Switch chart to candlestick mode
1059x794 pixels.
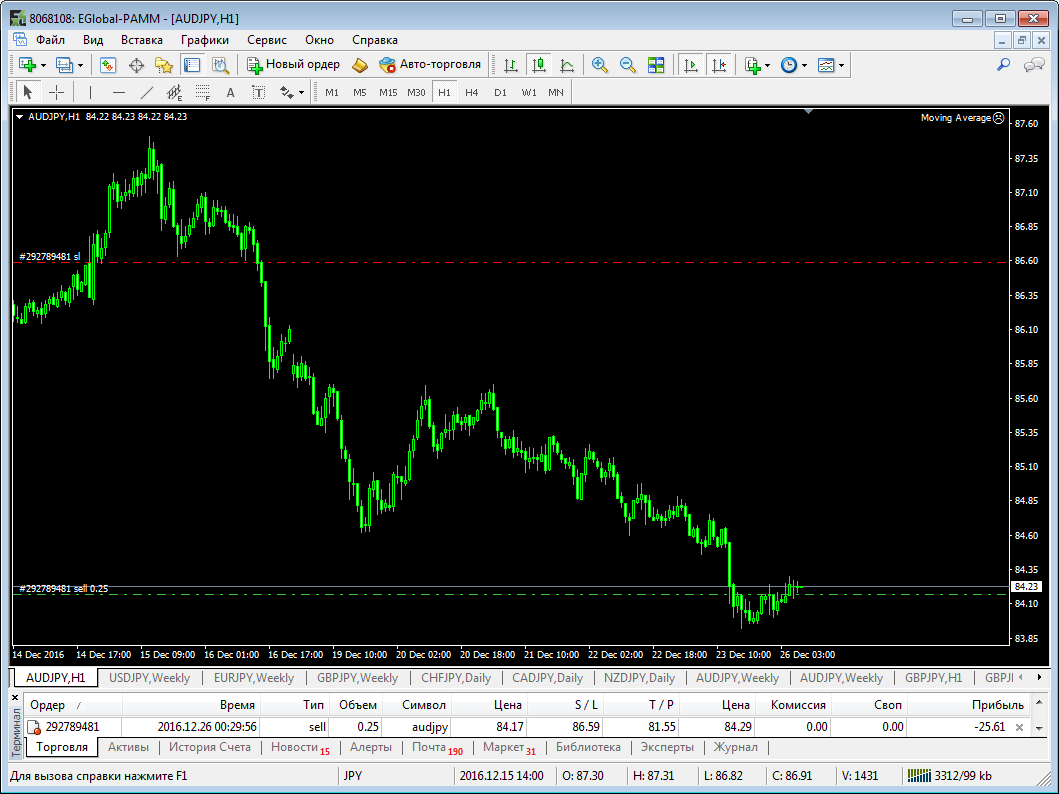(x=539, y=65)
